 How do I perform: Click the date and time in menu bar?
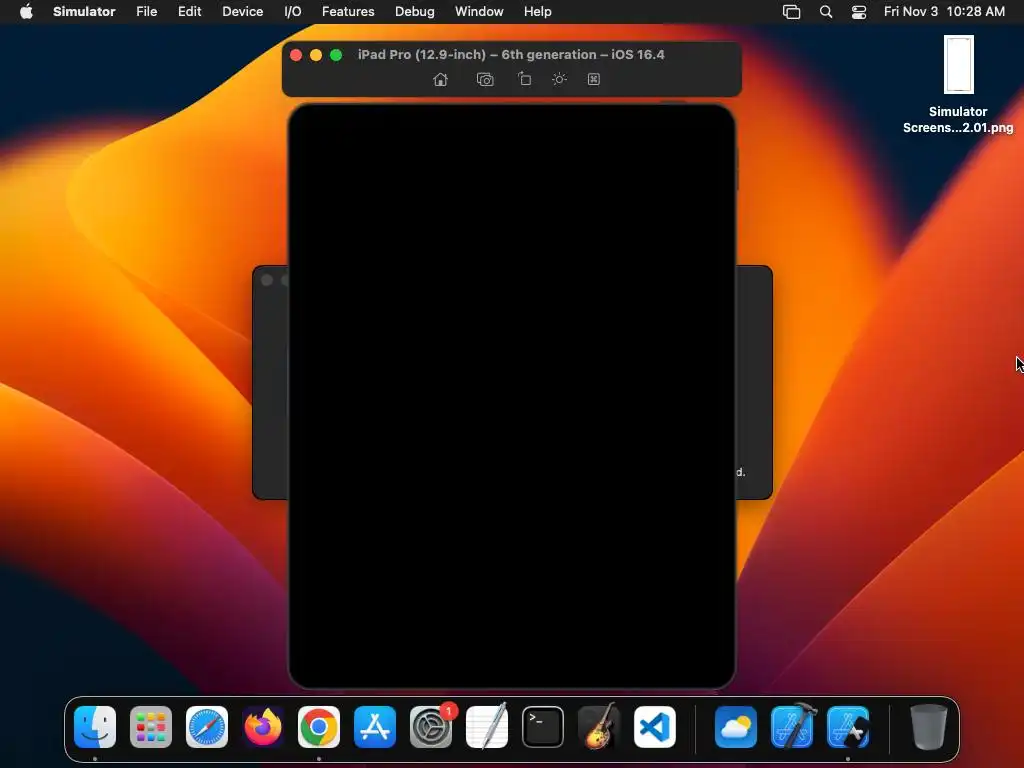[944, 11]
